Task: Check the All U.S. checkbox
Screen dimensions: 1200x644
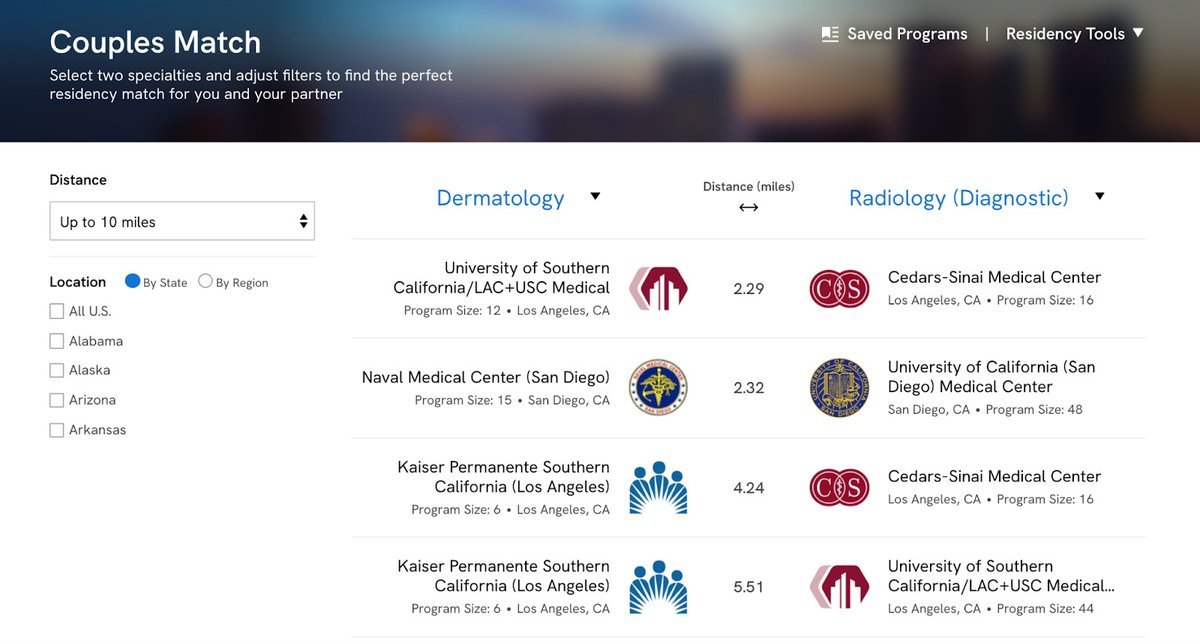Action: [57, 311]
